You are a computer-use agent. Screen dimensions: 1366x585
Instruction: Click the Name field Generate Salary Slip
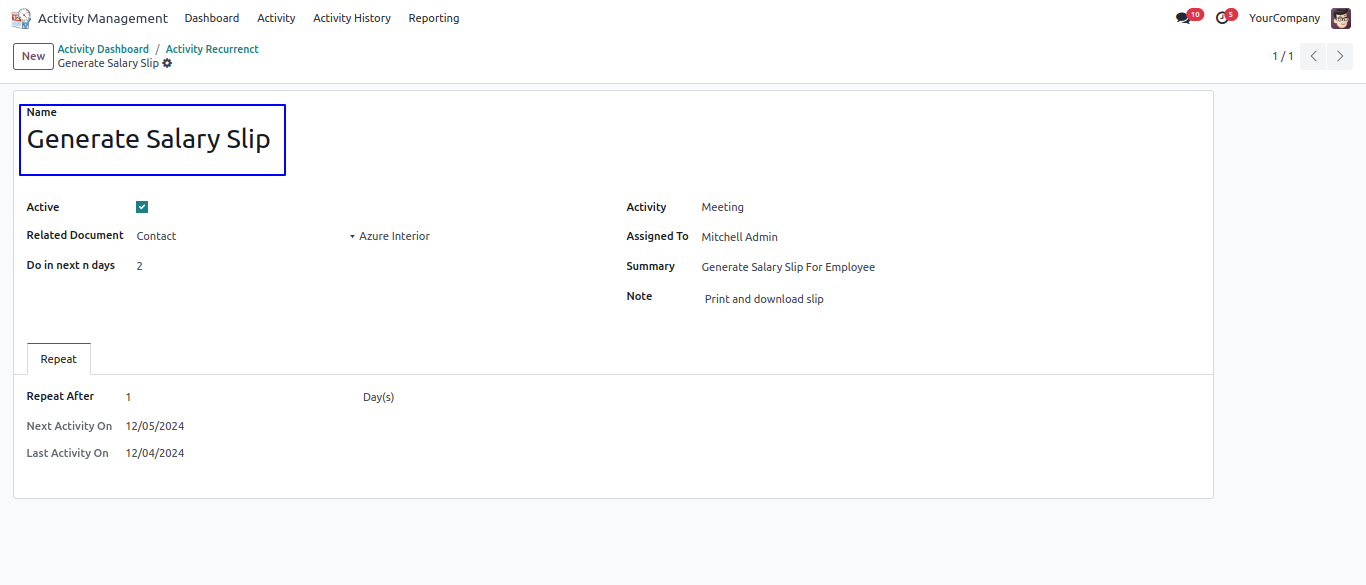149,139
